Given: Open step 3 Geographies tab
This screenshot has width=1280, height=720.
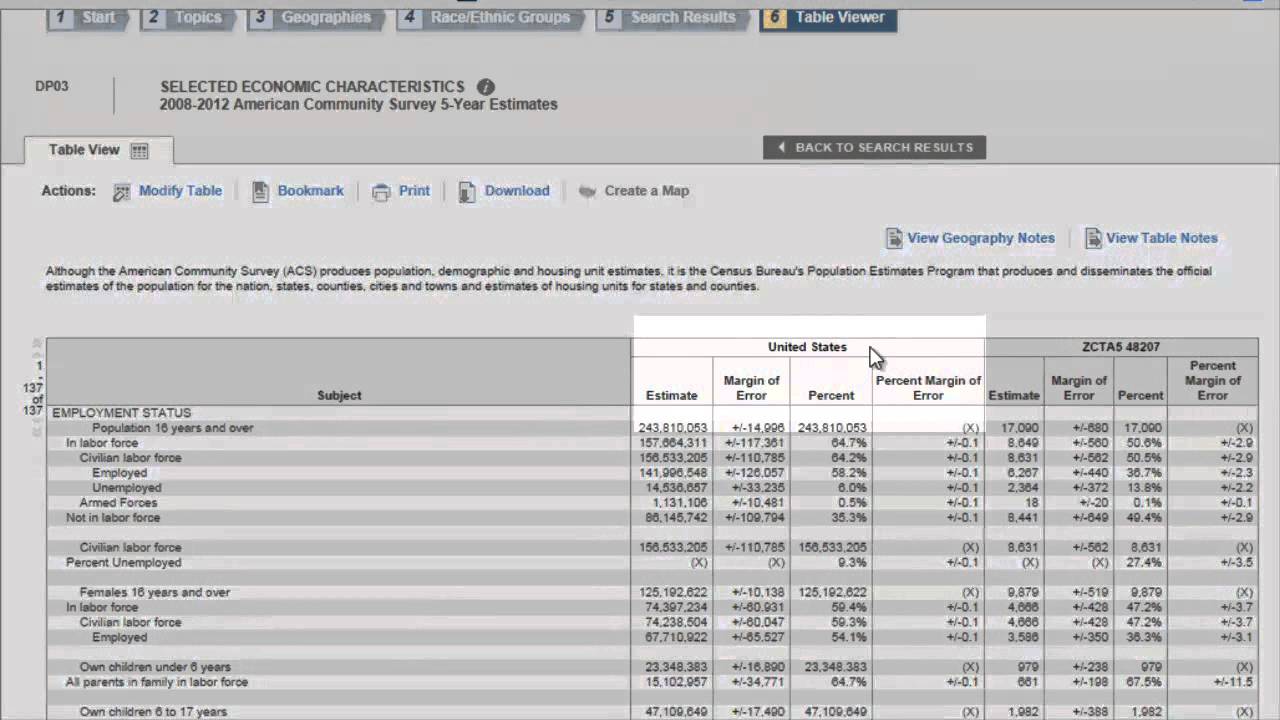Looking at the screenshot, I should (x=315, y=17).
